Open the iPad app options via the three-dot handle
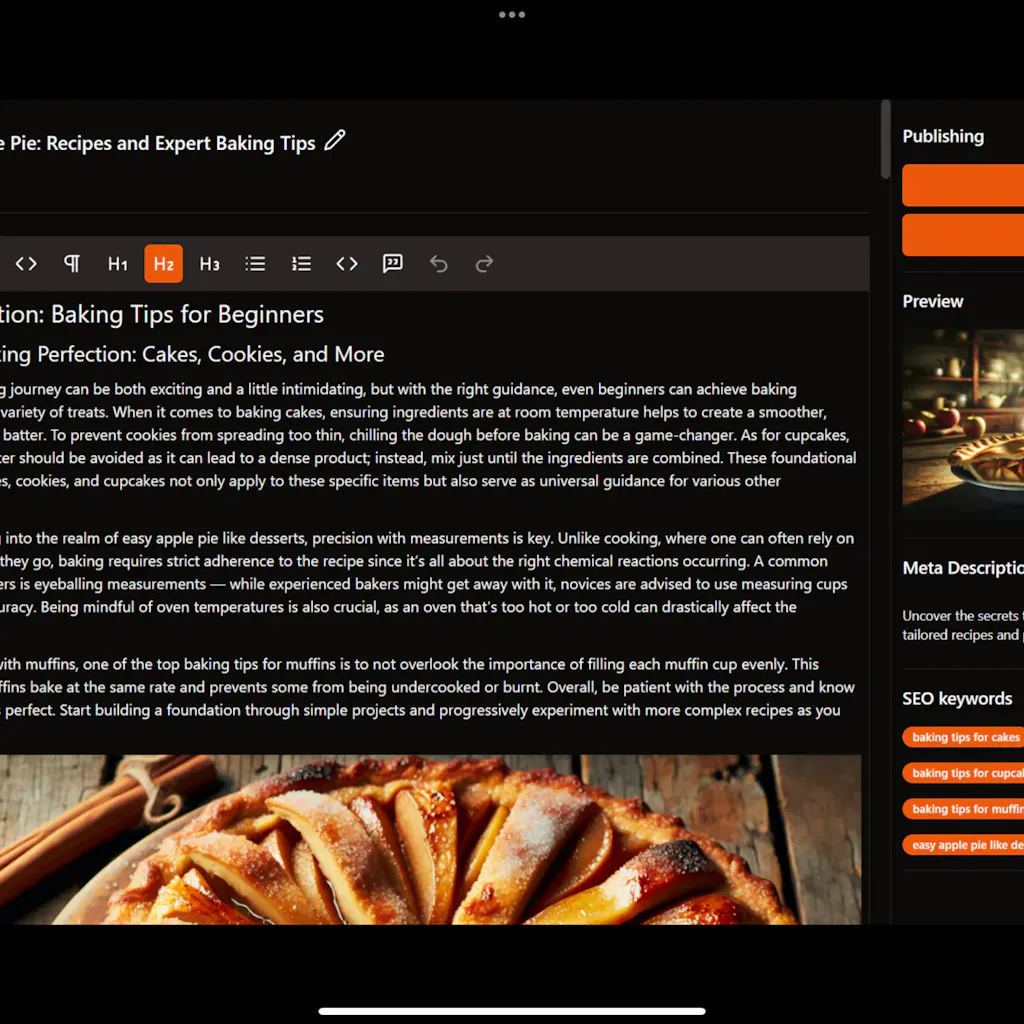Viewport: 1024px width, 1024px height. [511, 14]
